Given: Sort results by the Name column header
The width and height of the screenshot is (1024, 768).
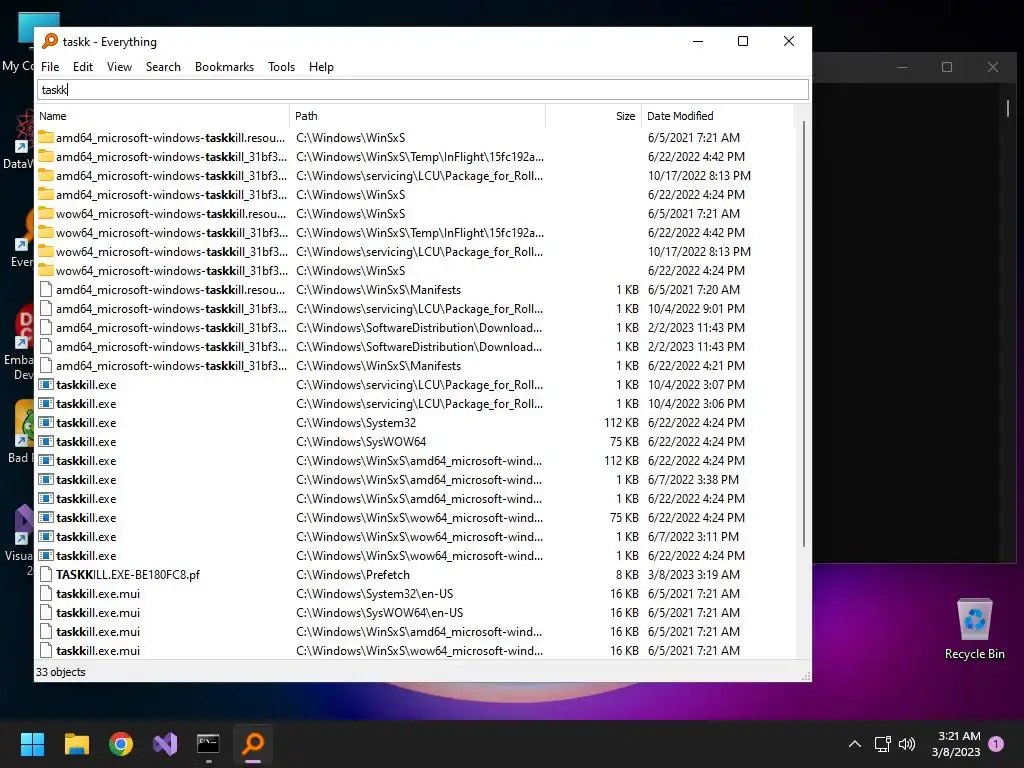Looking at the screenshot, I should tap(162, 116).
